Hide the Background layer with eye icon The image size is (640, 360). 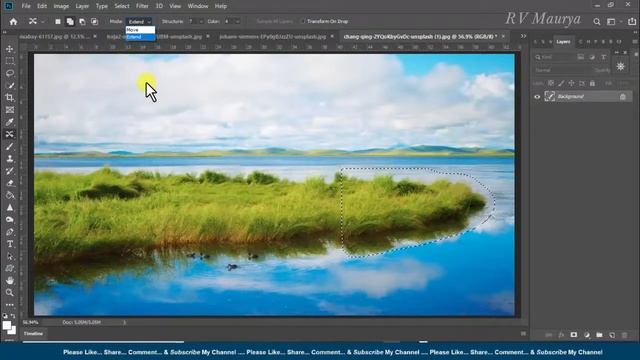tap(537, 97)
